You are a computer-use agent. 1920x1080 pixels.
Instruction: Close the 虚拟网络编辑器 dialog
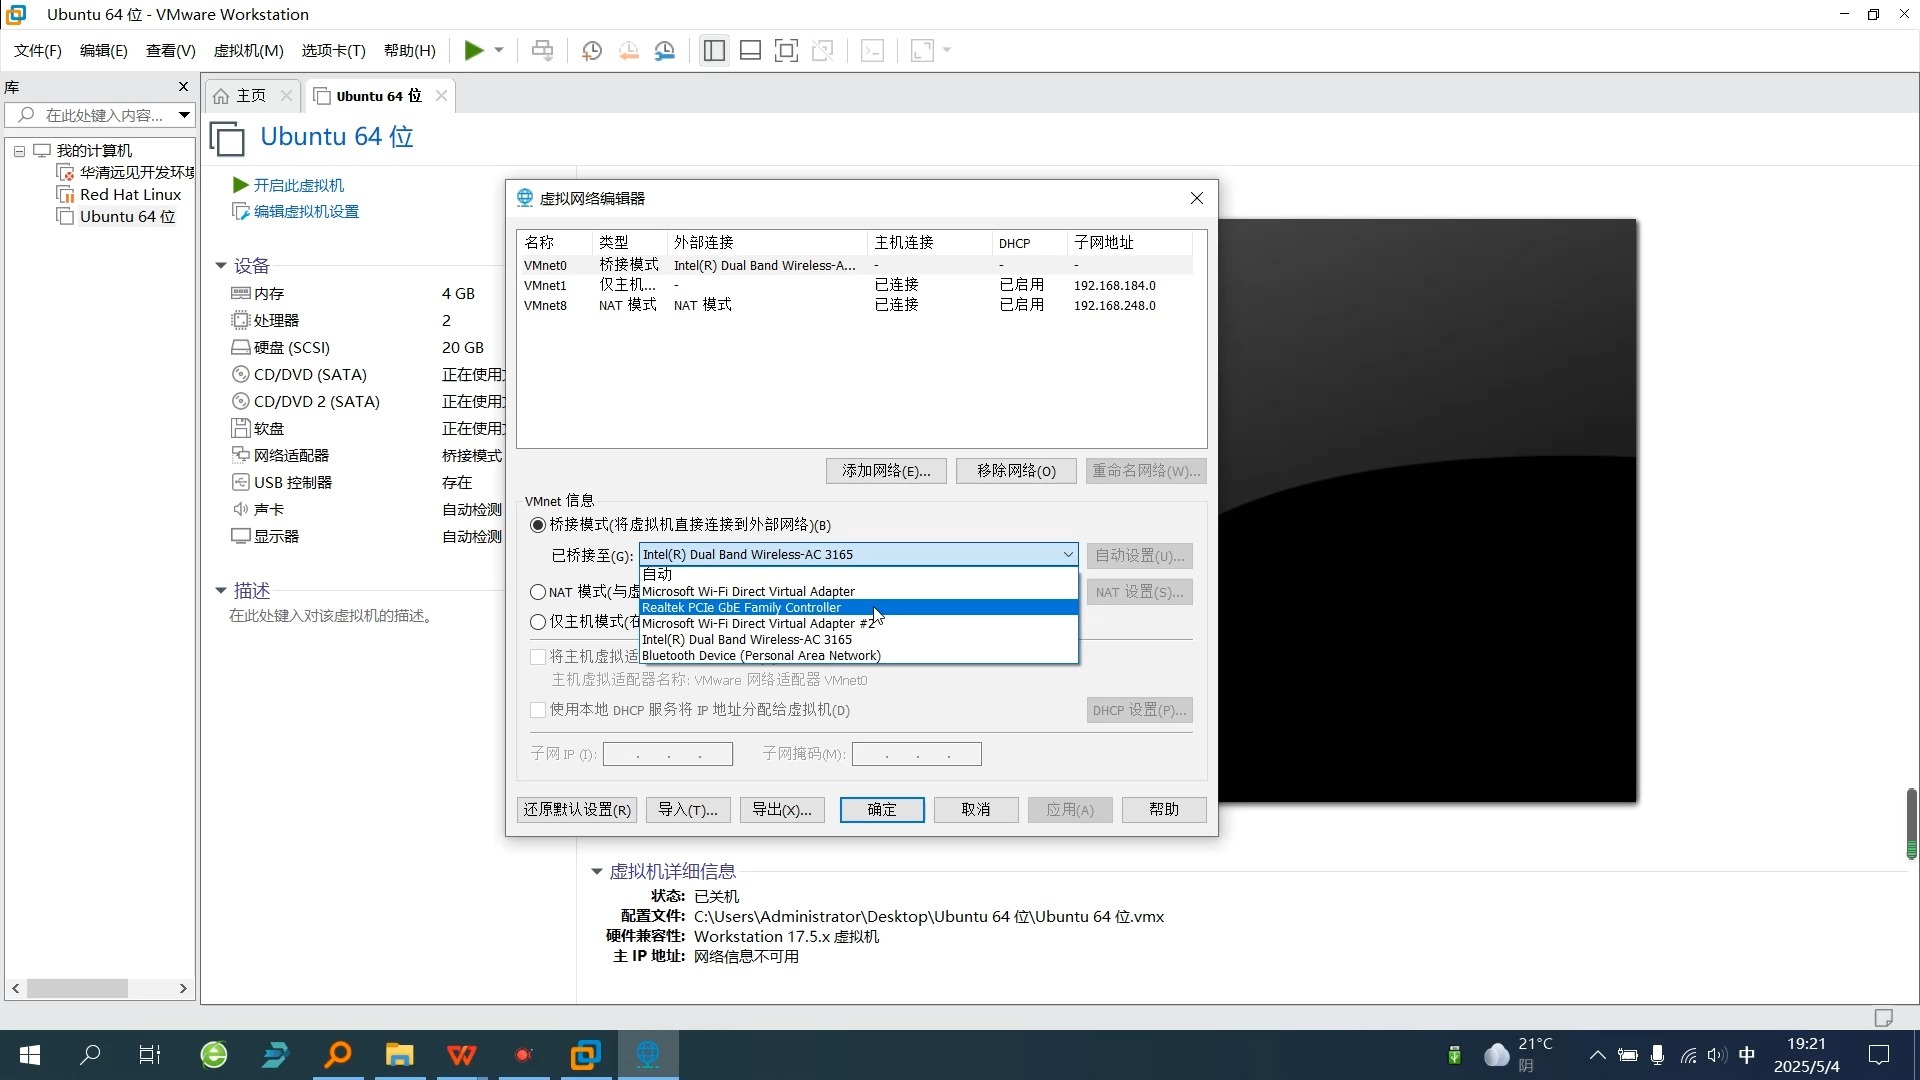click(x=1197, y=198)
